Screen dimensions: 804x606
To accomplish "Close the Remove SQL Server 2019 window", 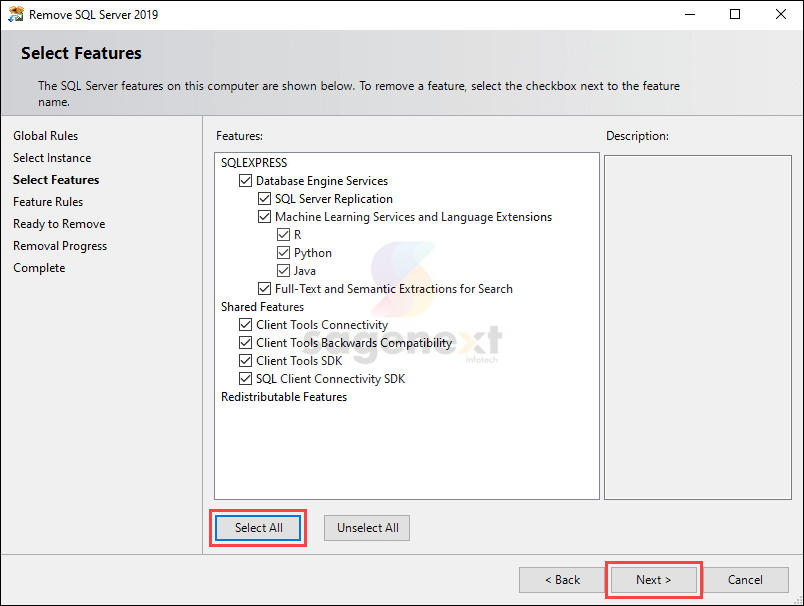I will tap(780, 14).
